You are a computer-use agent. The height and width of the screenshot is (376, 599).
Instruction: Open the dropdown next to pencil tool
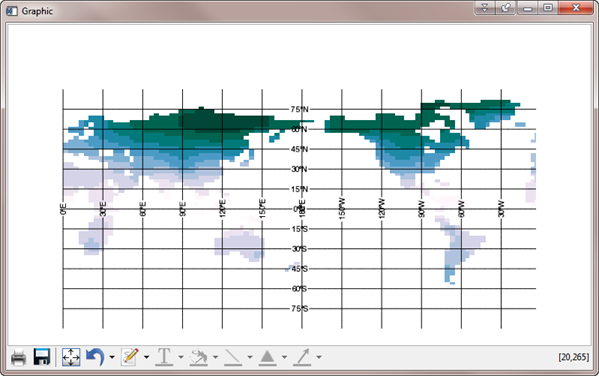point(146,357)
